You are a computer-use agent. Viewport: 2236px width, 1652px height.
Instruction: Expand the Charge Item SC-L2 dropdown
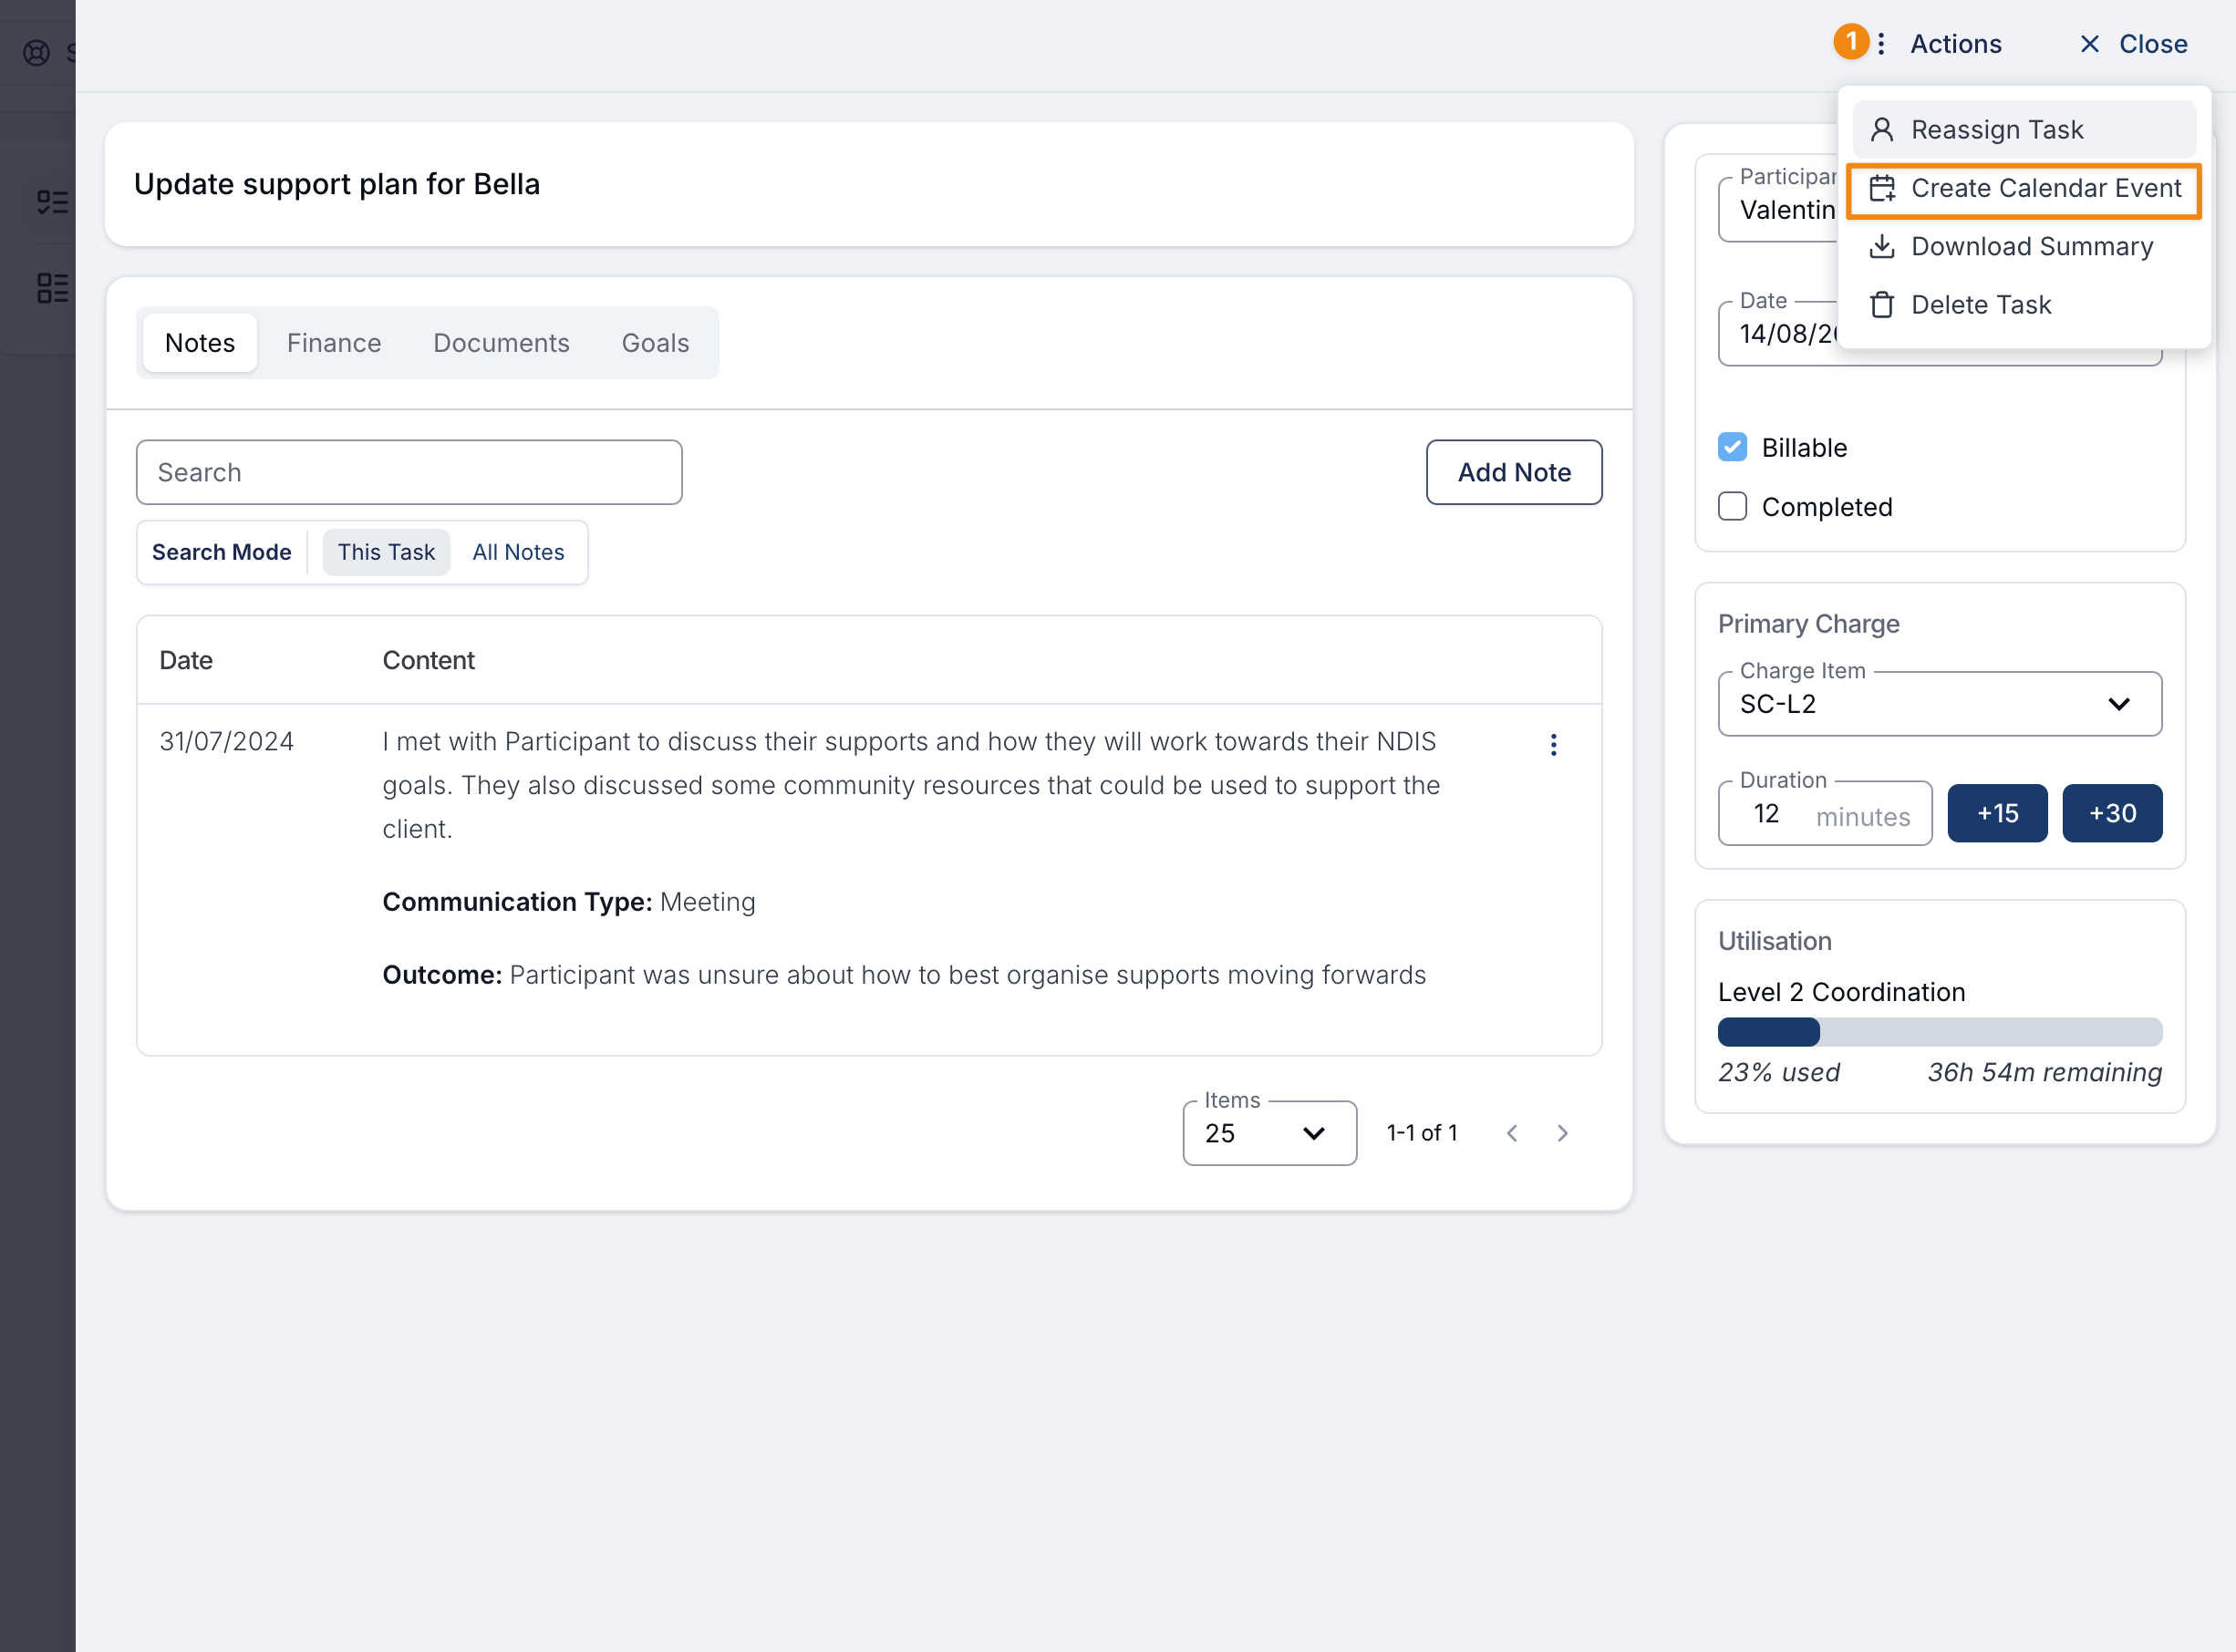point(1939,704)
